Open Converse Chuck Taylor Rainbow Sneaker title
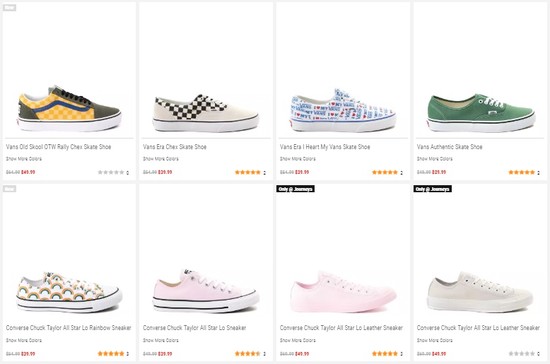Image resolution: width=550 pixels, height=364 pixels. pyautogui.click(x=68, y=328)
